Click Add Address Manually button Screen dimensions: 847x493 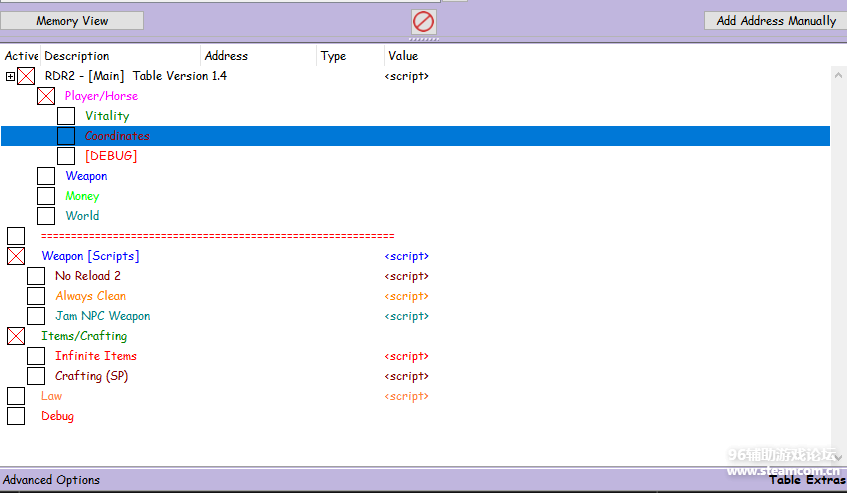pyautogui.click(x=776, y=21)
